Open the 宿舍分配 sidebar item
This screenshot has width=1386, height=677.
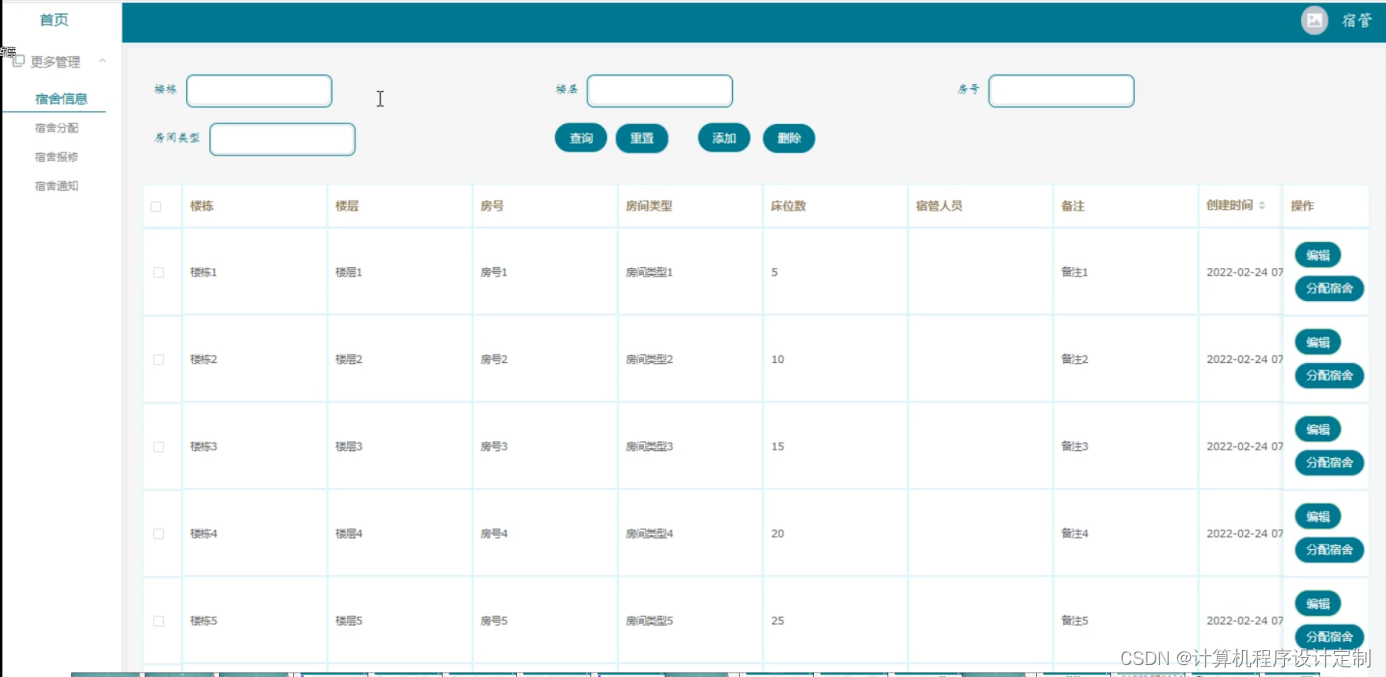click(56, 128)
